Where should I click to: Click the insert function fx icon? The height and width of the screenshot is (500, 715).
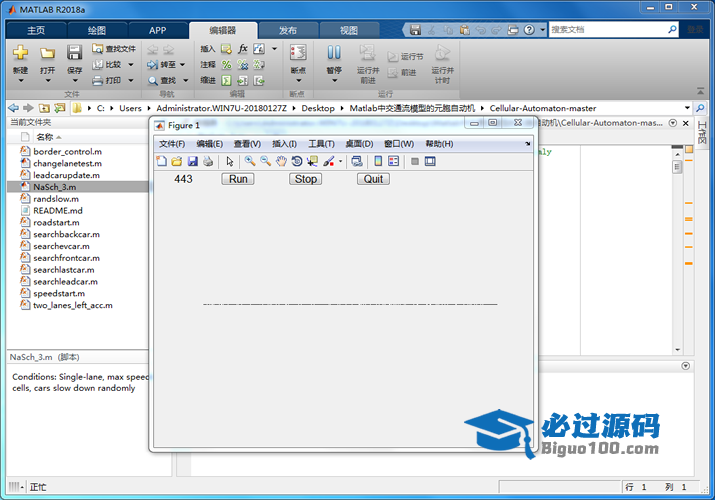[x=243, y=48]
